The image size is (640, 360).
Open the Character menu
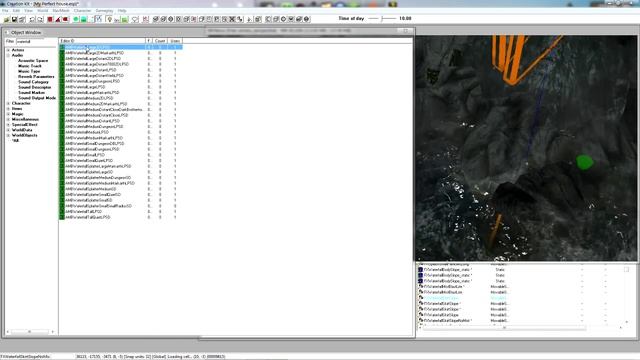pyautogui.click(x=82, y=11)
